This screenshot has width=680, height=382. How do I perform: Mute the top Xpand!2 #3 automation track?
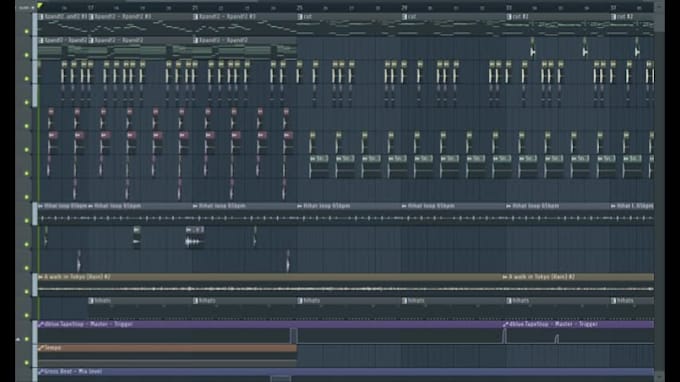pyautogui.click(x=27, y=32)
